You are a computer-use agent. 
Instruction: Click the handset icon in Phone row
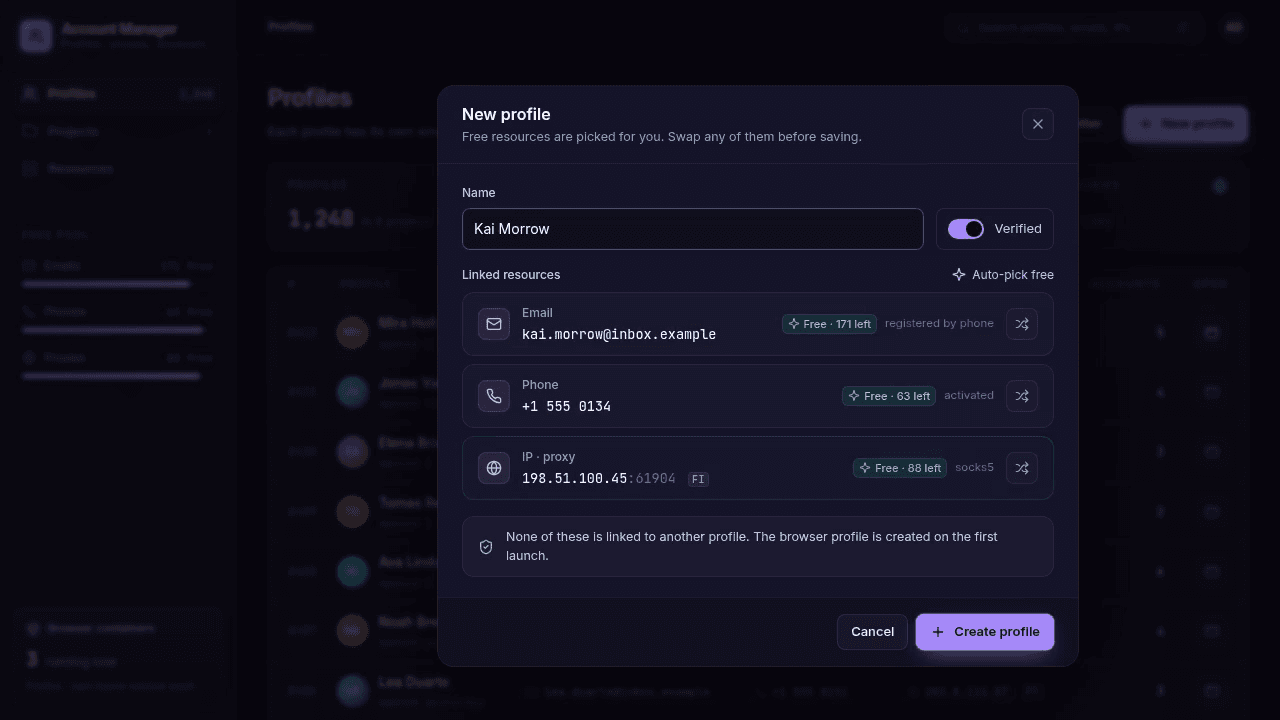(x=494, y=396)
